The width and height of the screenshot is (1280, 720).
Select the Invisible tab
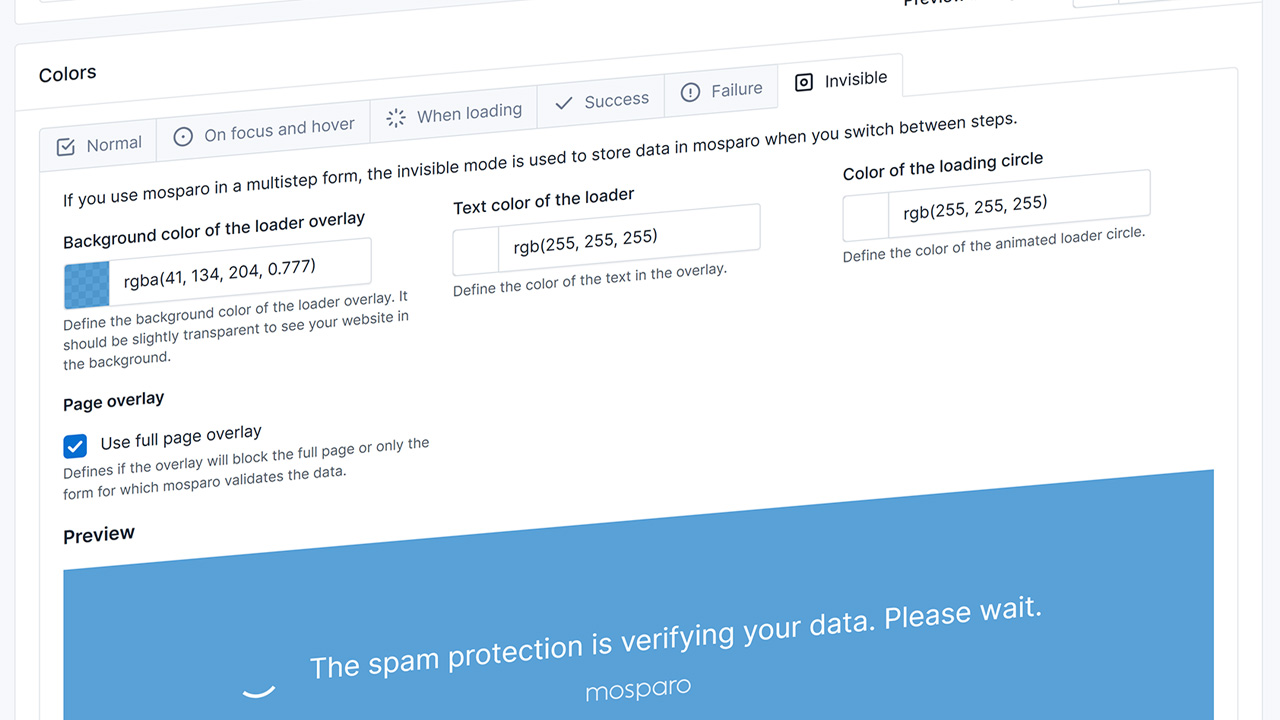point(840,81)
